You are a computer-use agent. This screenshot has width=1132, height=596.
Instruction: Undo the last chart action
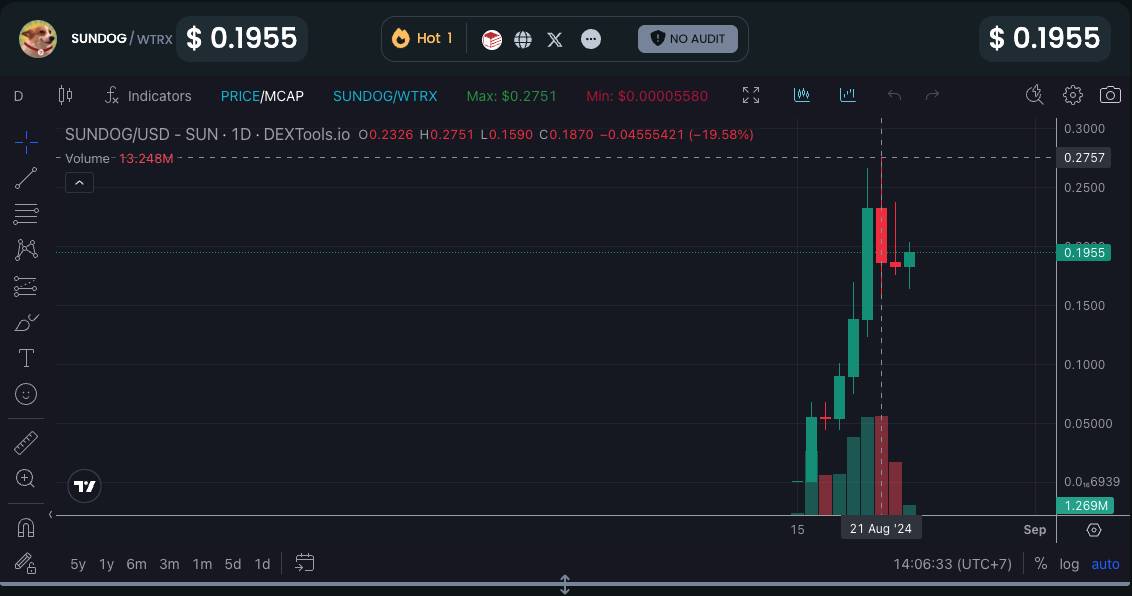pyautogui.click(x=894, y=95)
